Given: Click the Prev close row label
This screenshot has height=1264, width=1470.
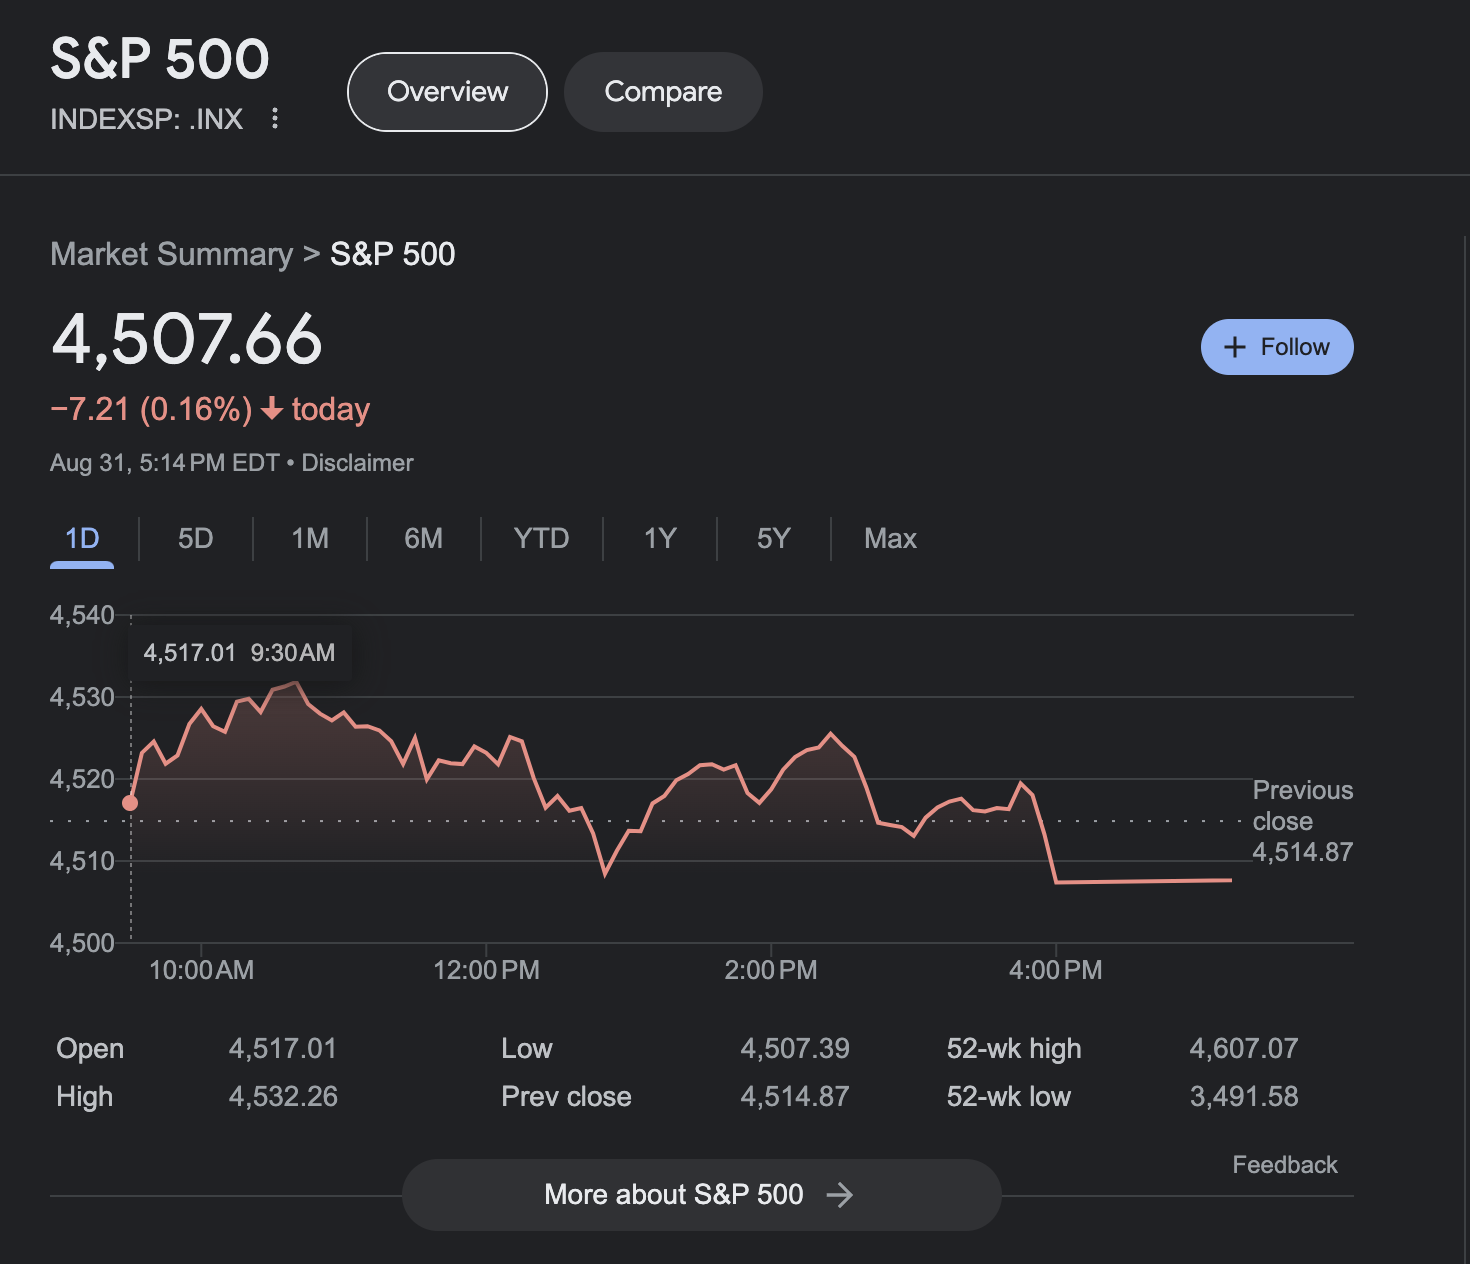Looking at the screenshot, I should click(566, 1096).
